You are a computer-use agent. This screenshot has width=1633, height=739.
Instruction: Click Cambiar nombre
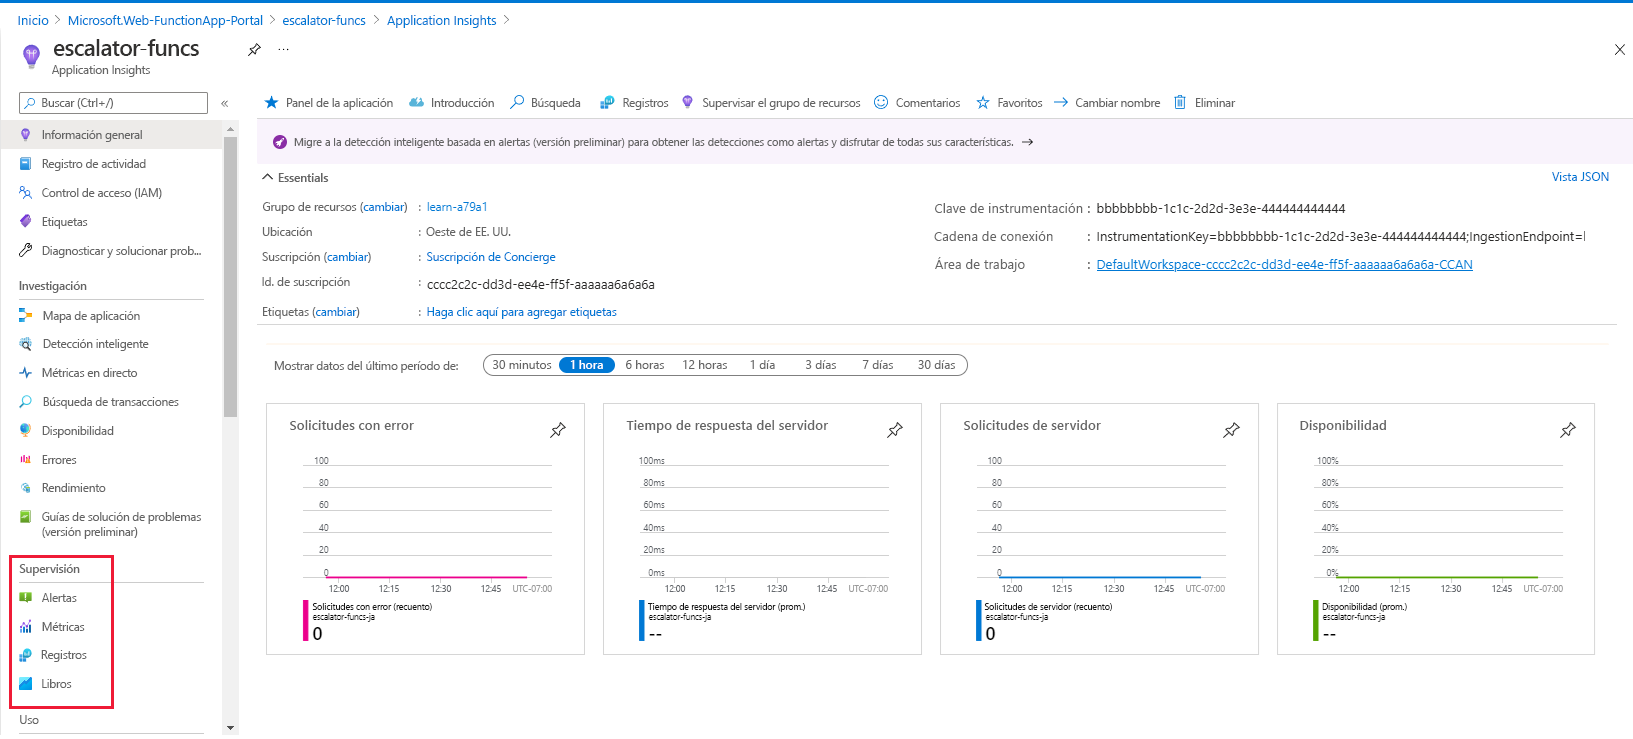tap(1107, 103)
